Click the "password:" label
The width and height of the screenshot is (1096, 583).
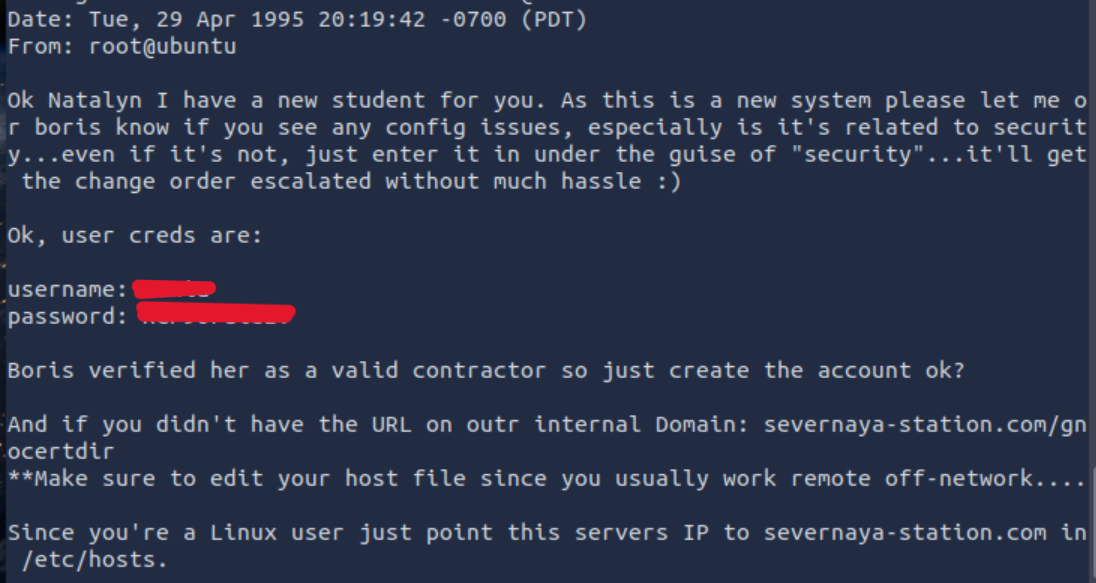(69, 317)
